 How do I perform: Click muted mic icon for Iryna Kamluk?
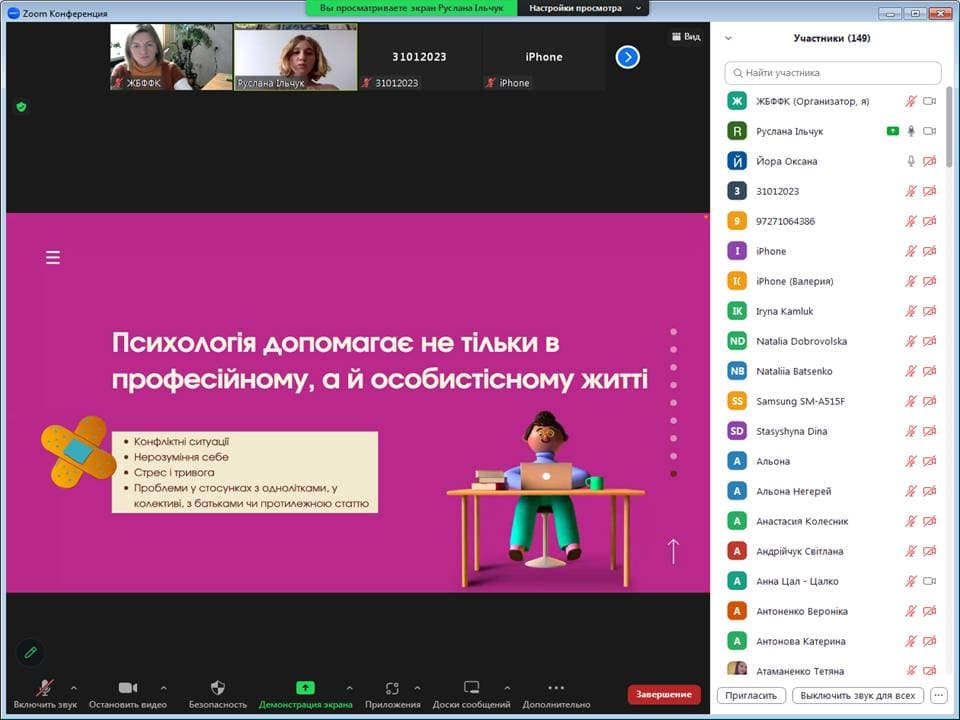click(x=911, y=311)
